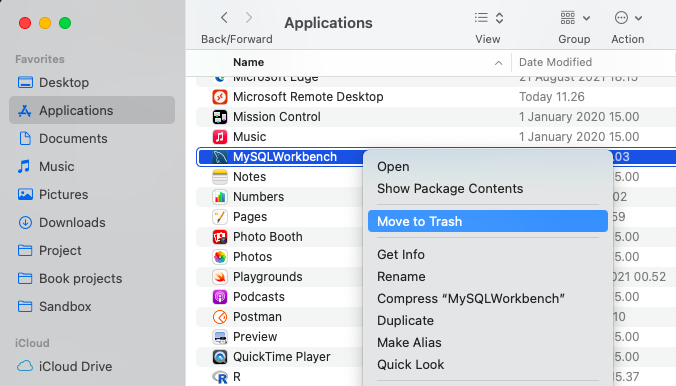Open the View list-style icon
This screenshot has width=676, height=386.
click(481, 18)
